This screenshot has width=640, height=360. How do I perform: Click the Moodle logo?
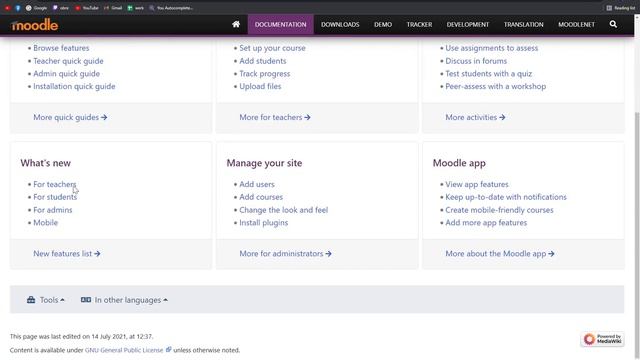coord(34,25)
